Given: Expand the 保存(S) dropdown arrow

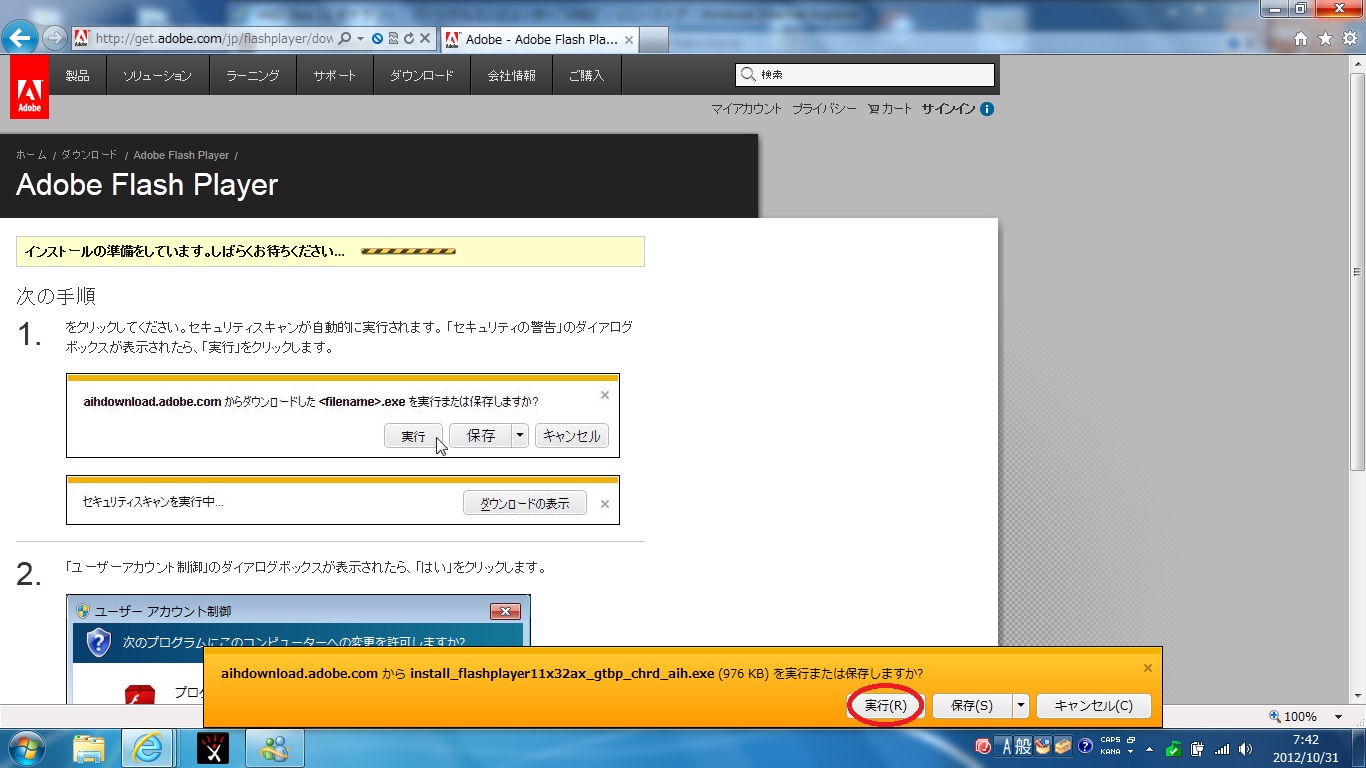Looking at the screenshot, I should (x=1021, y=706).
